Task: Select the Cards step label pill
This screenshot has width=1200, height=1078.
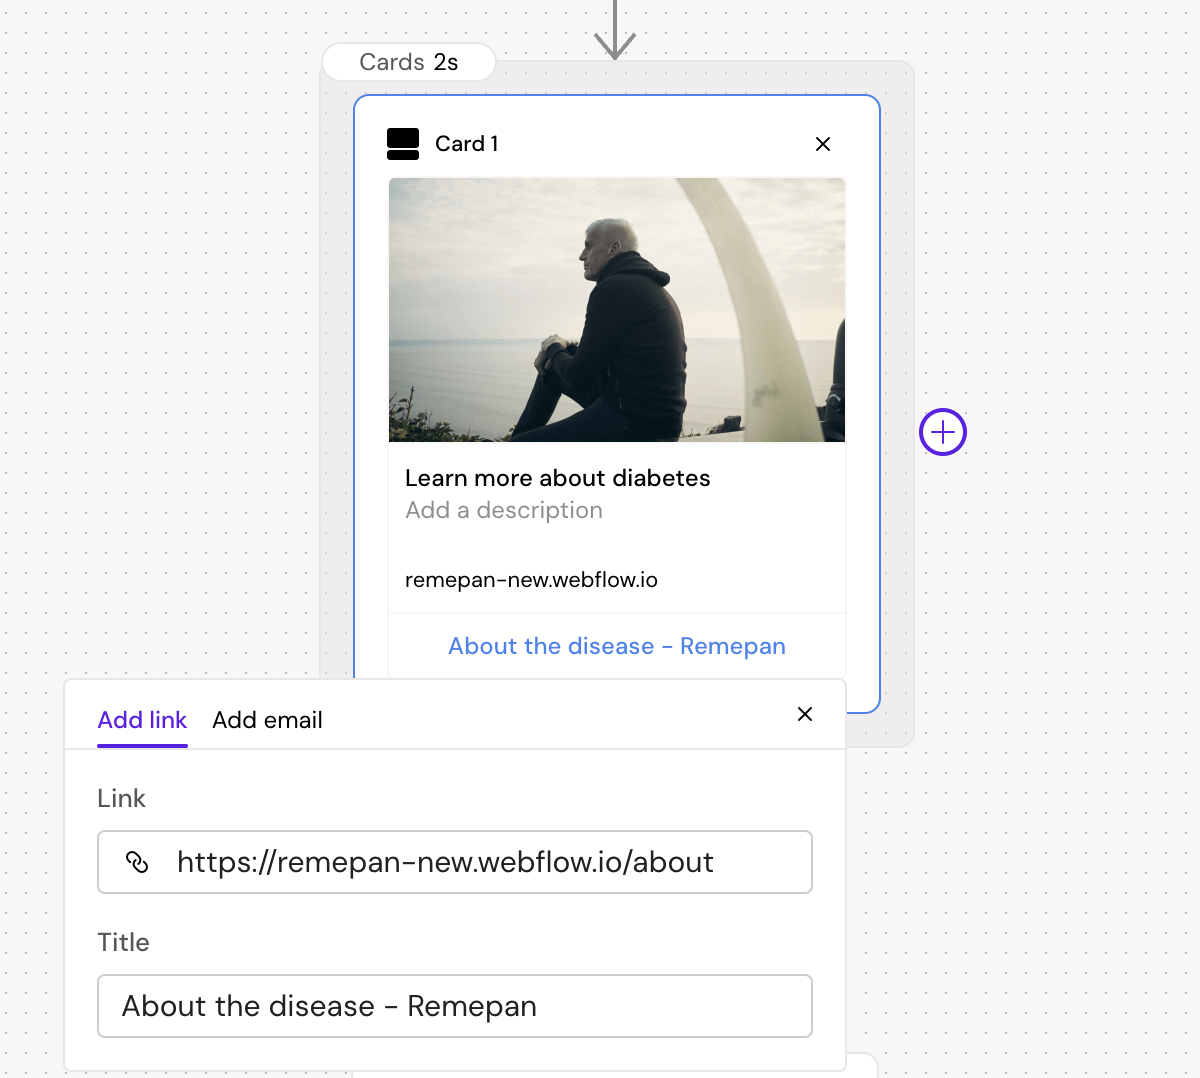Action: [x=391, y=62]
